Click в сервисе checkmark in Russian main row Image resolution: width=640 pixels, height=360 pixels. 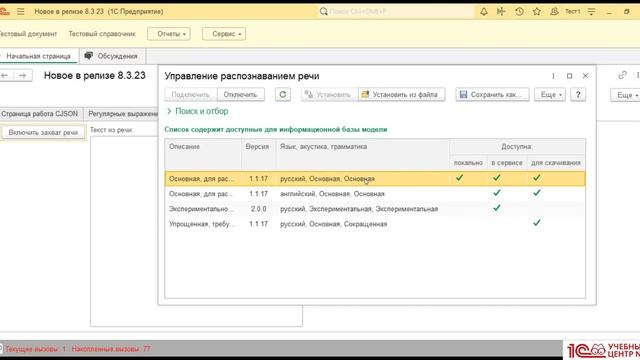click(x=496, y=178)
